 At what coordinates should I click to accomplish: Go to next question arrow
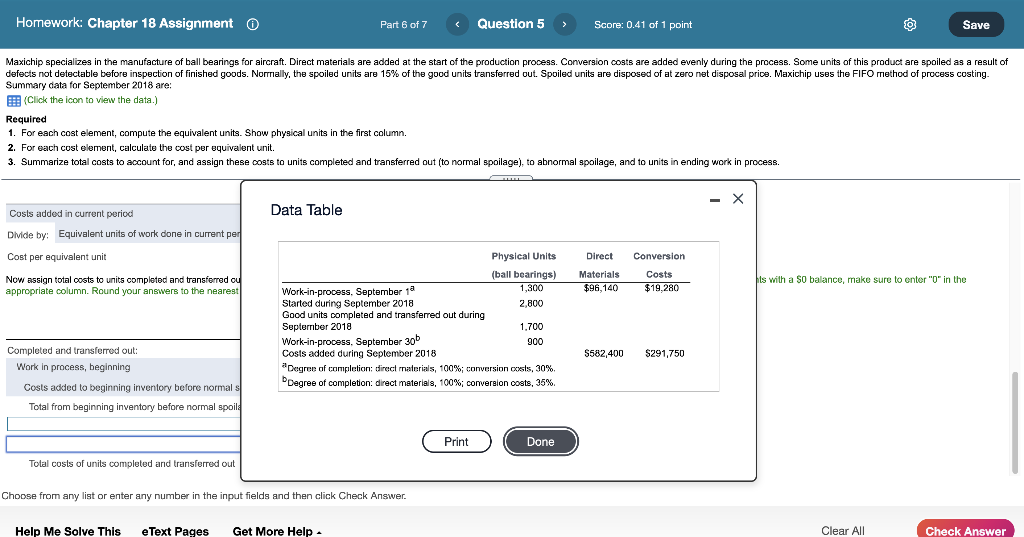point(564,24)
